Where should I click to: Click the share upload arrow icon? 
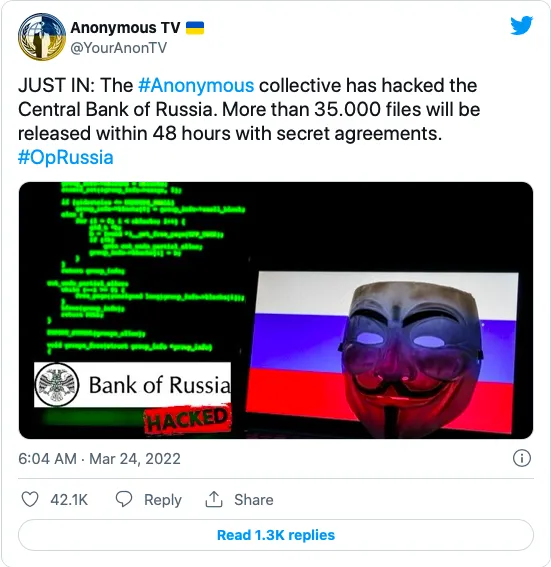214,499
